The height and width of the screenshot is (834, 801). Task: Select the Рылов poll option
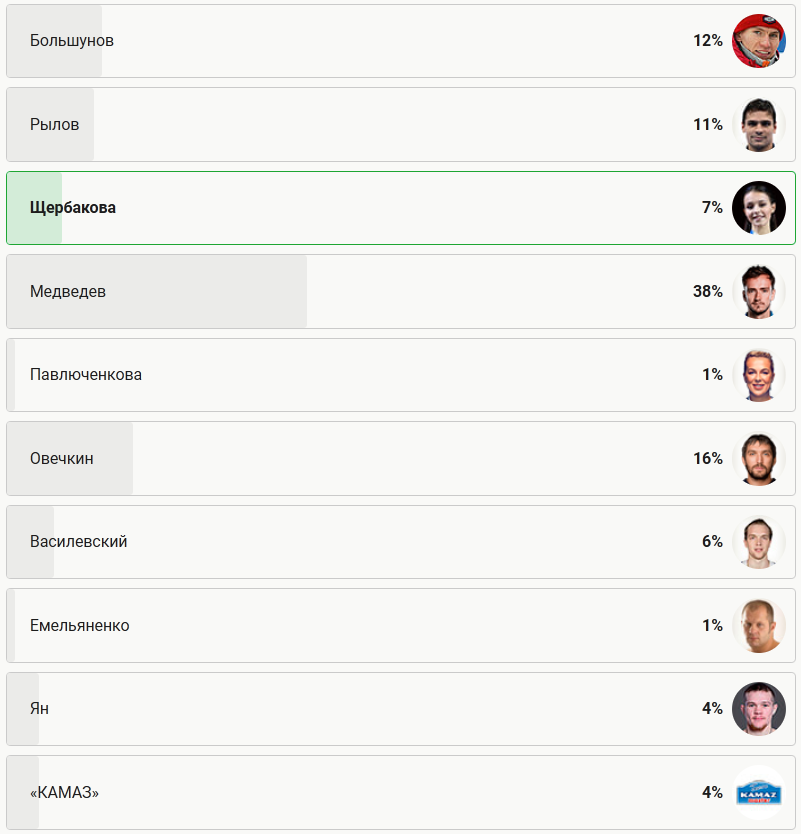(x=400, y=125)
